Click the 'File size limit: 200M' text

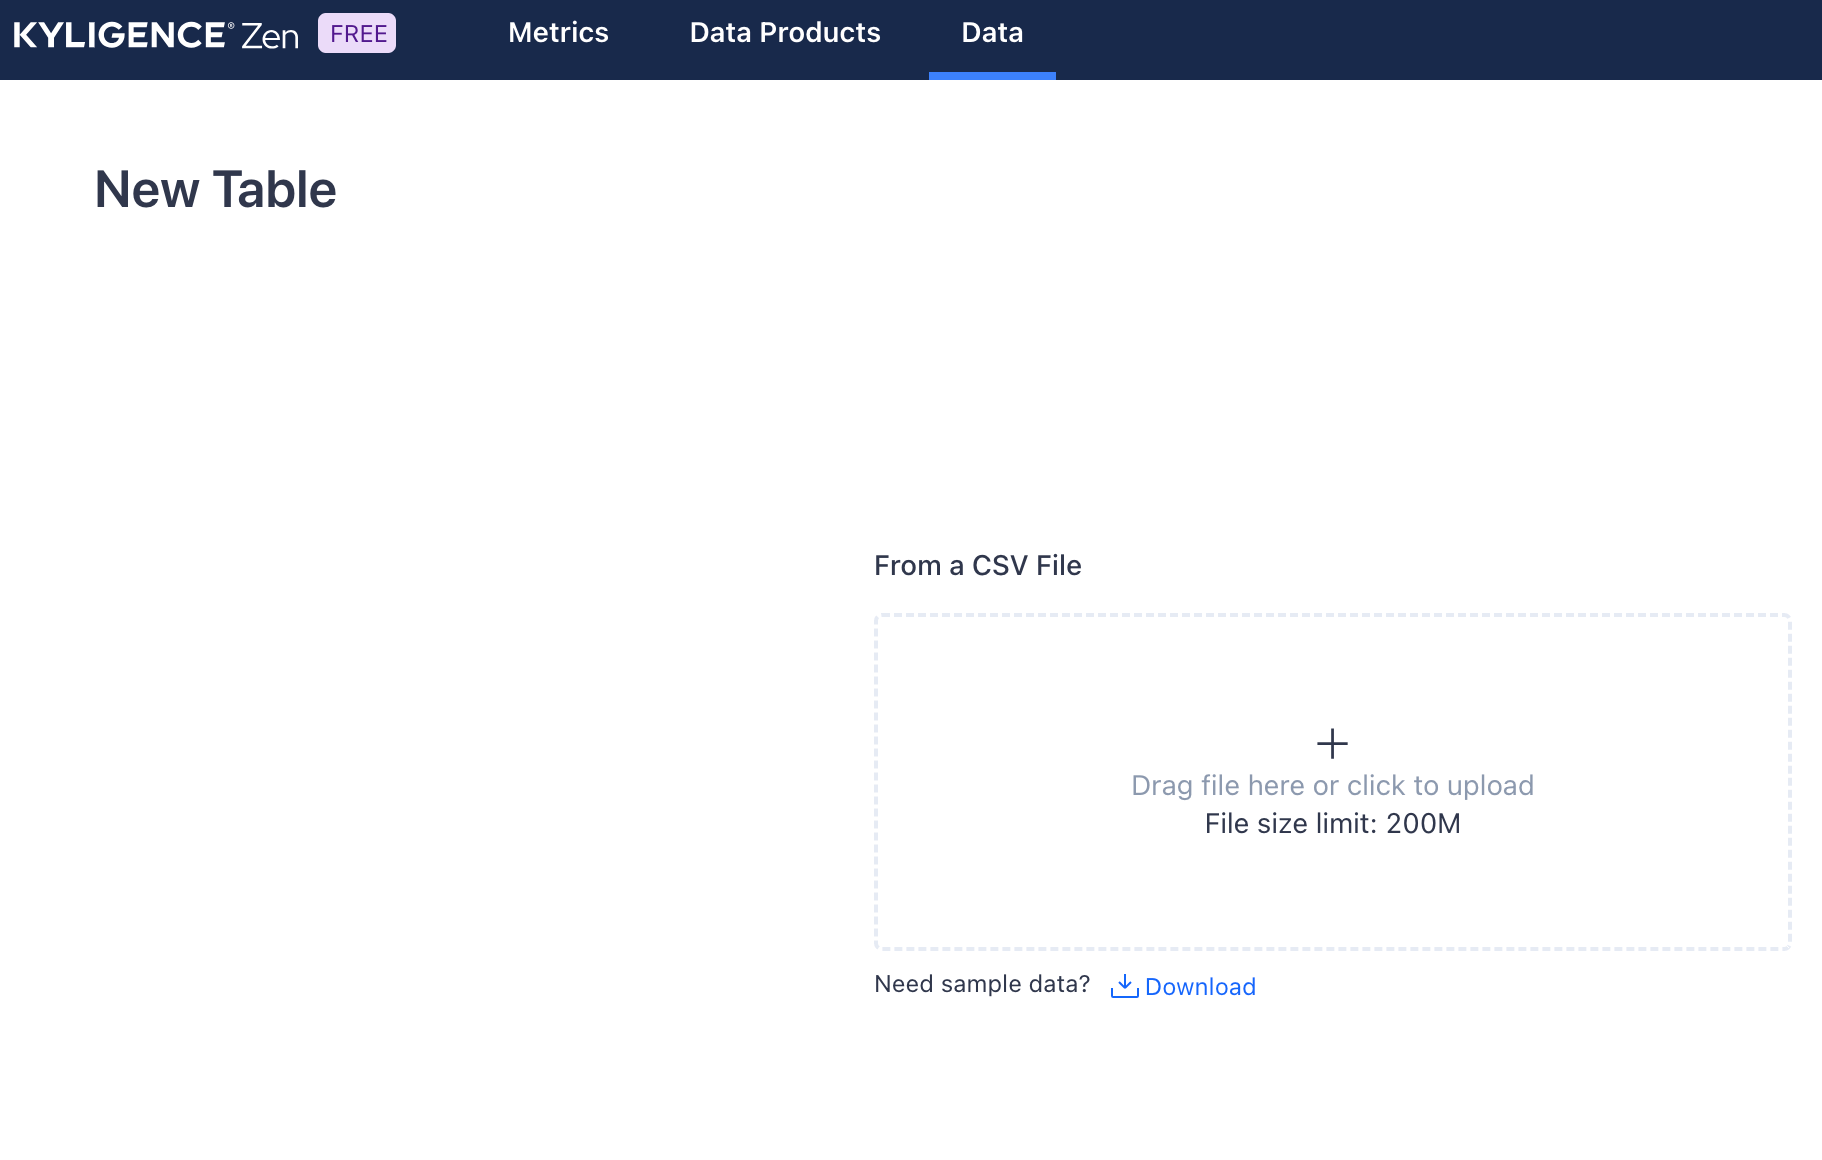point(1332,823)
